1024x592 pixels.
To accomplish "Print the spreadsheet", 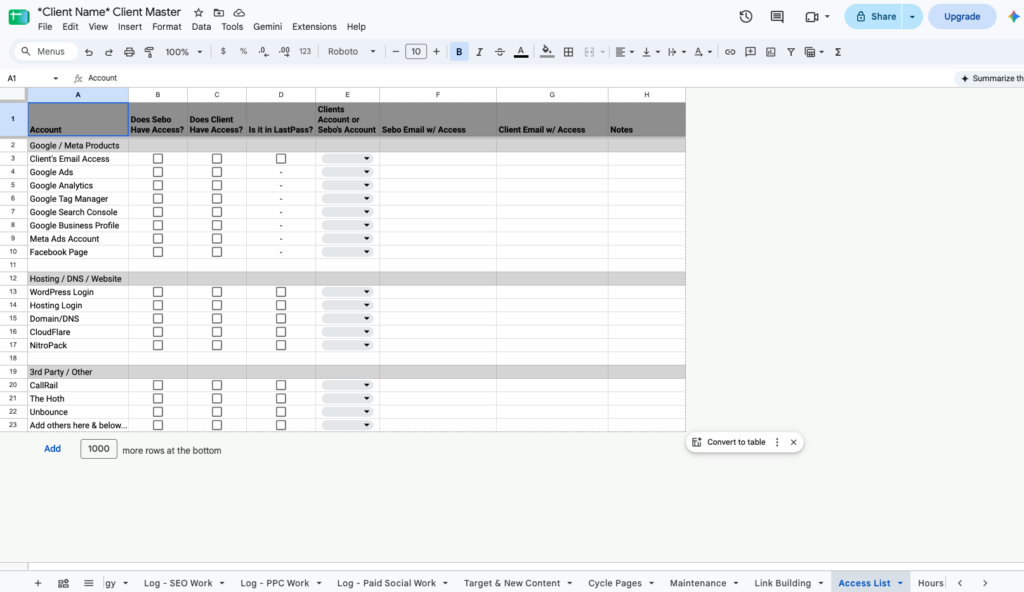I will click(129, 52).
